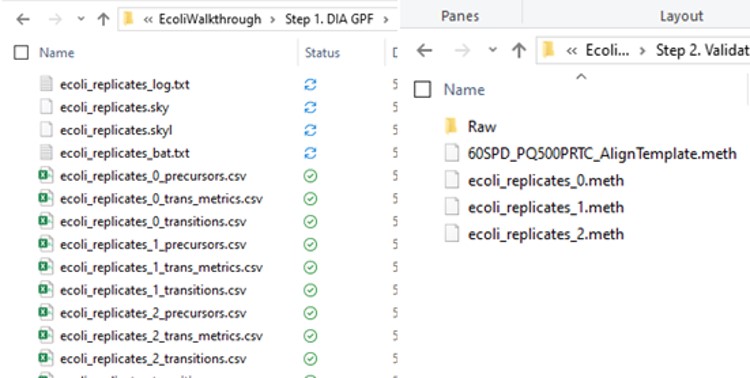Click file icon of ecoli_replicates_0.meth
This screenshot has width=750, height=378.
point(452,180)
